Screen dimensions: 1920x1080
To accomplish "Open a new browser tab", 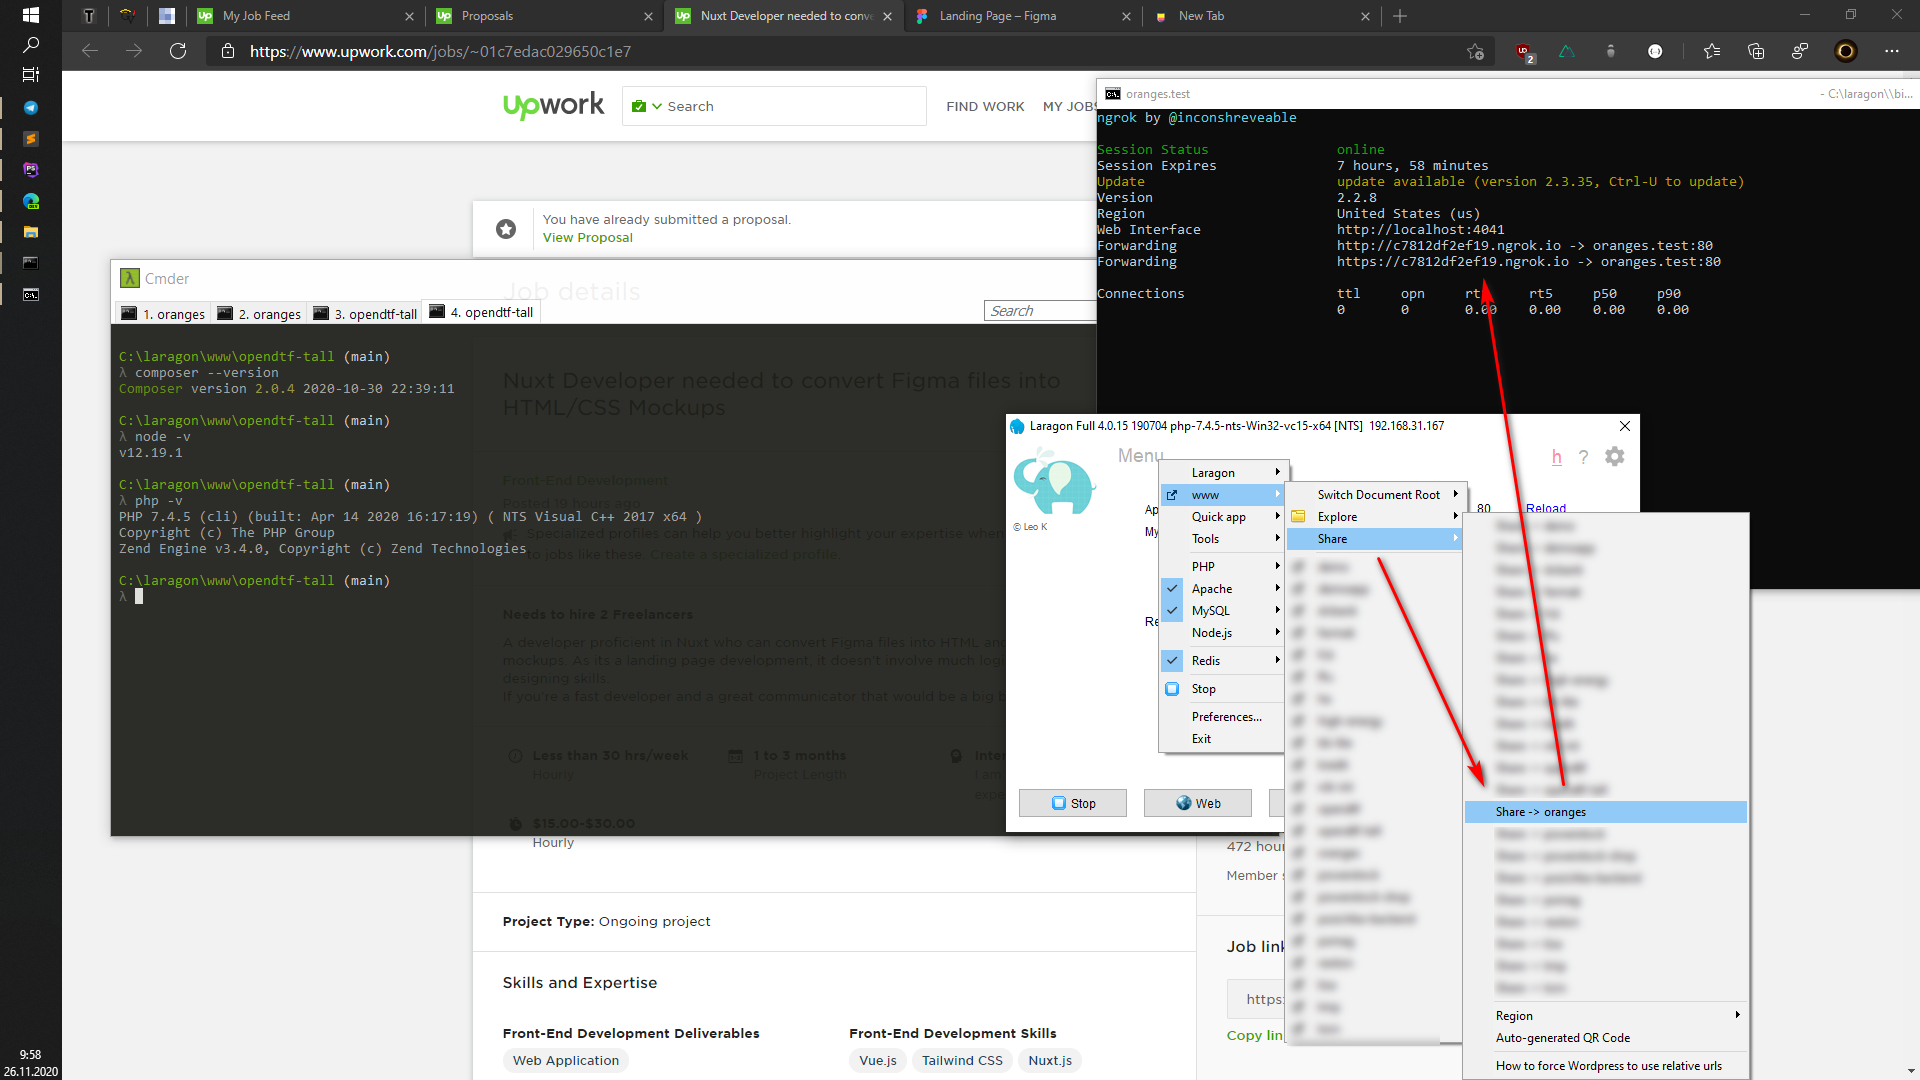I will pyautogui.click(x=1400, y=16).
